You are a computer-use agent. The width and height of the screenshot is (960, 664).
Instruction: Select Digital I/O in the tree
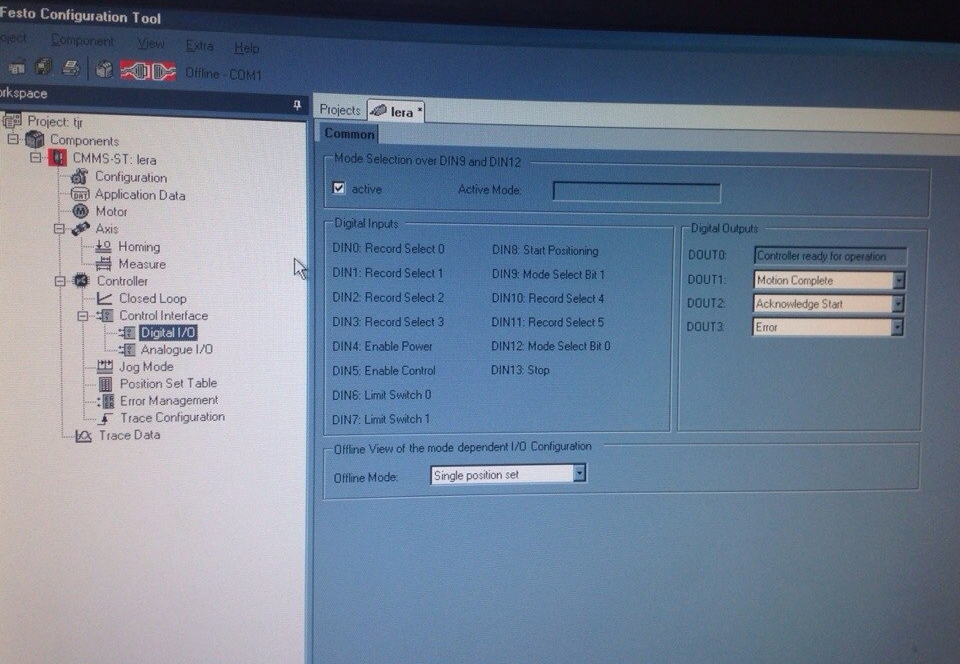click(168, 332)
